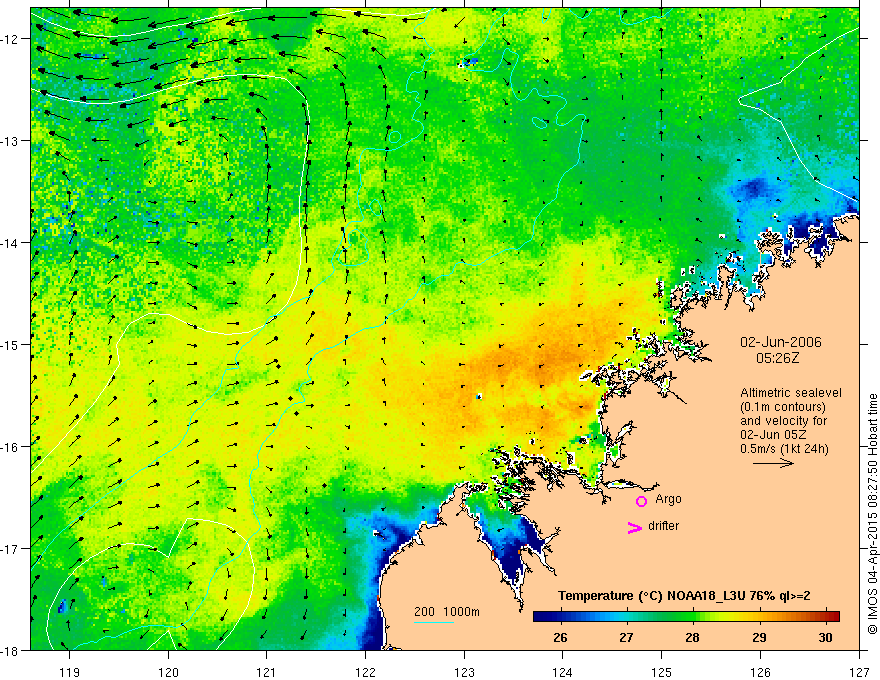The image size is (880, 680).
Task: Click the '200 1000m' depth label
Action: pos(447,612)
